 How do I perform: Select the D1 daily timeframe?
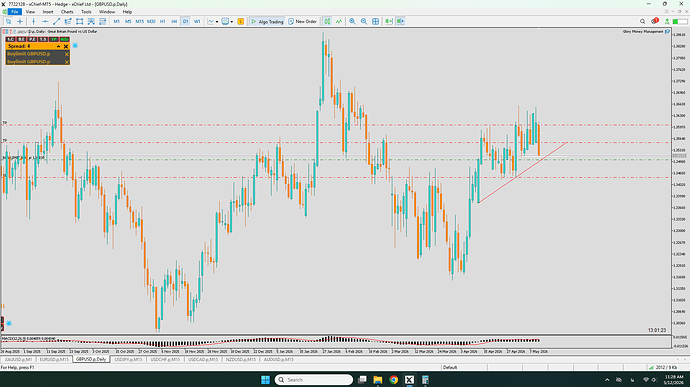pos(186,21)
